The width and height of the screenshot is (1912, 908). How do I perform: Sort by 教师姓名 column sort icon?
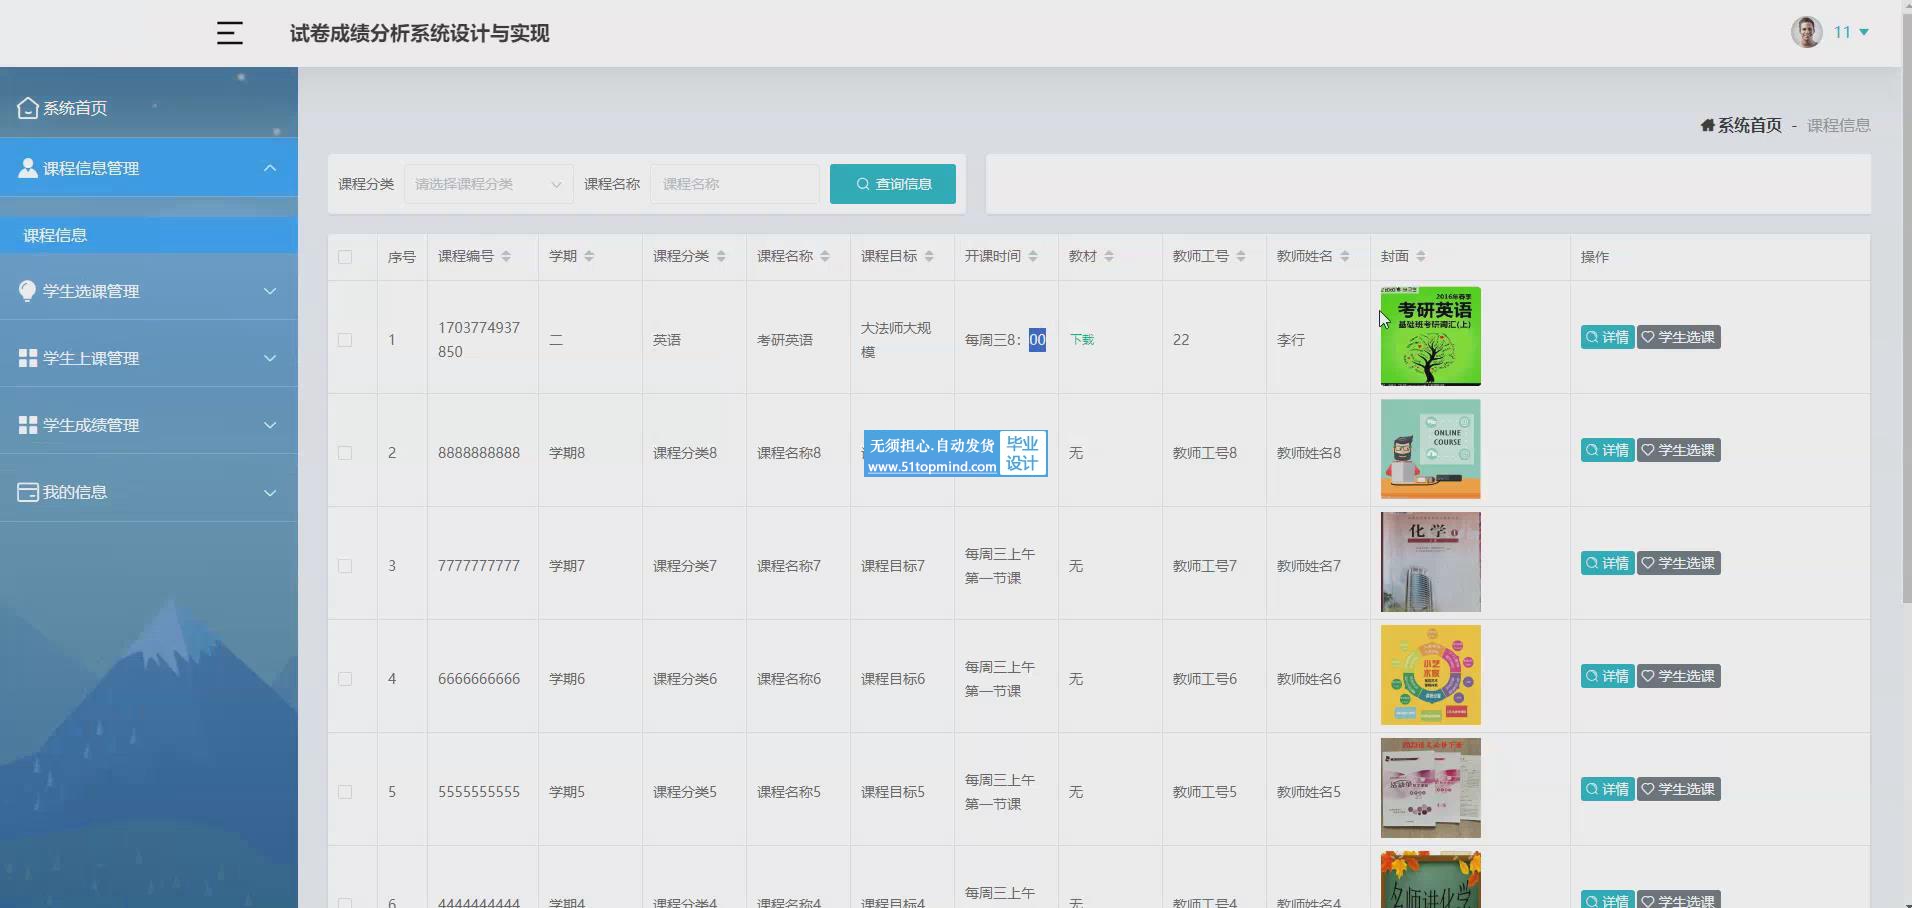[1345, 257]
